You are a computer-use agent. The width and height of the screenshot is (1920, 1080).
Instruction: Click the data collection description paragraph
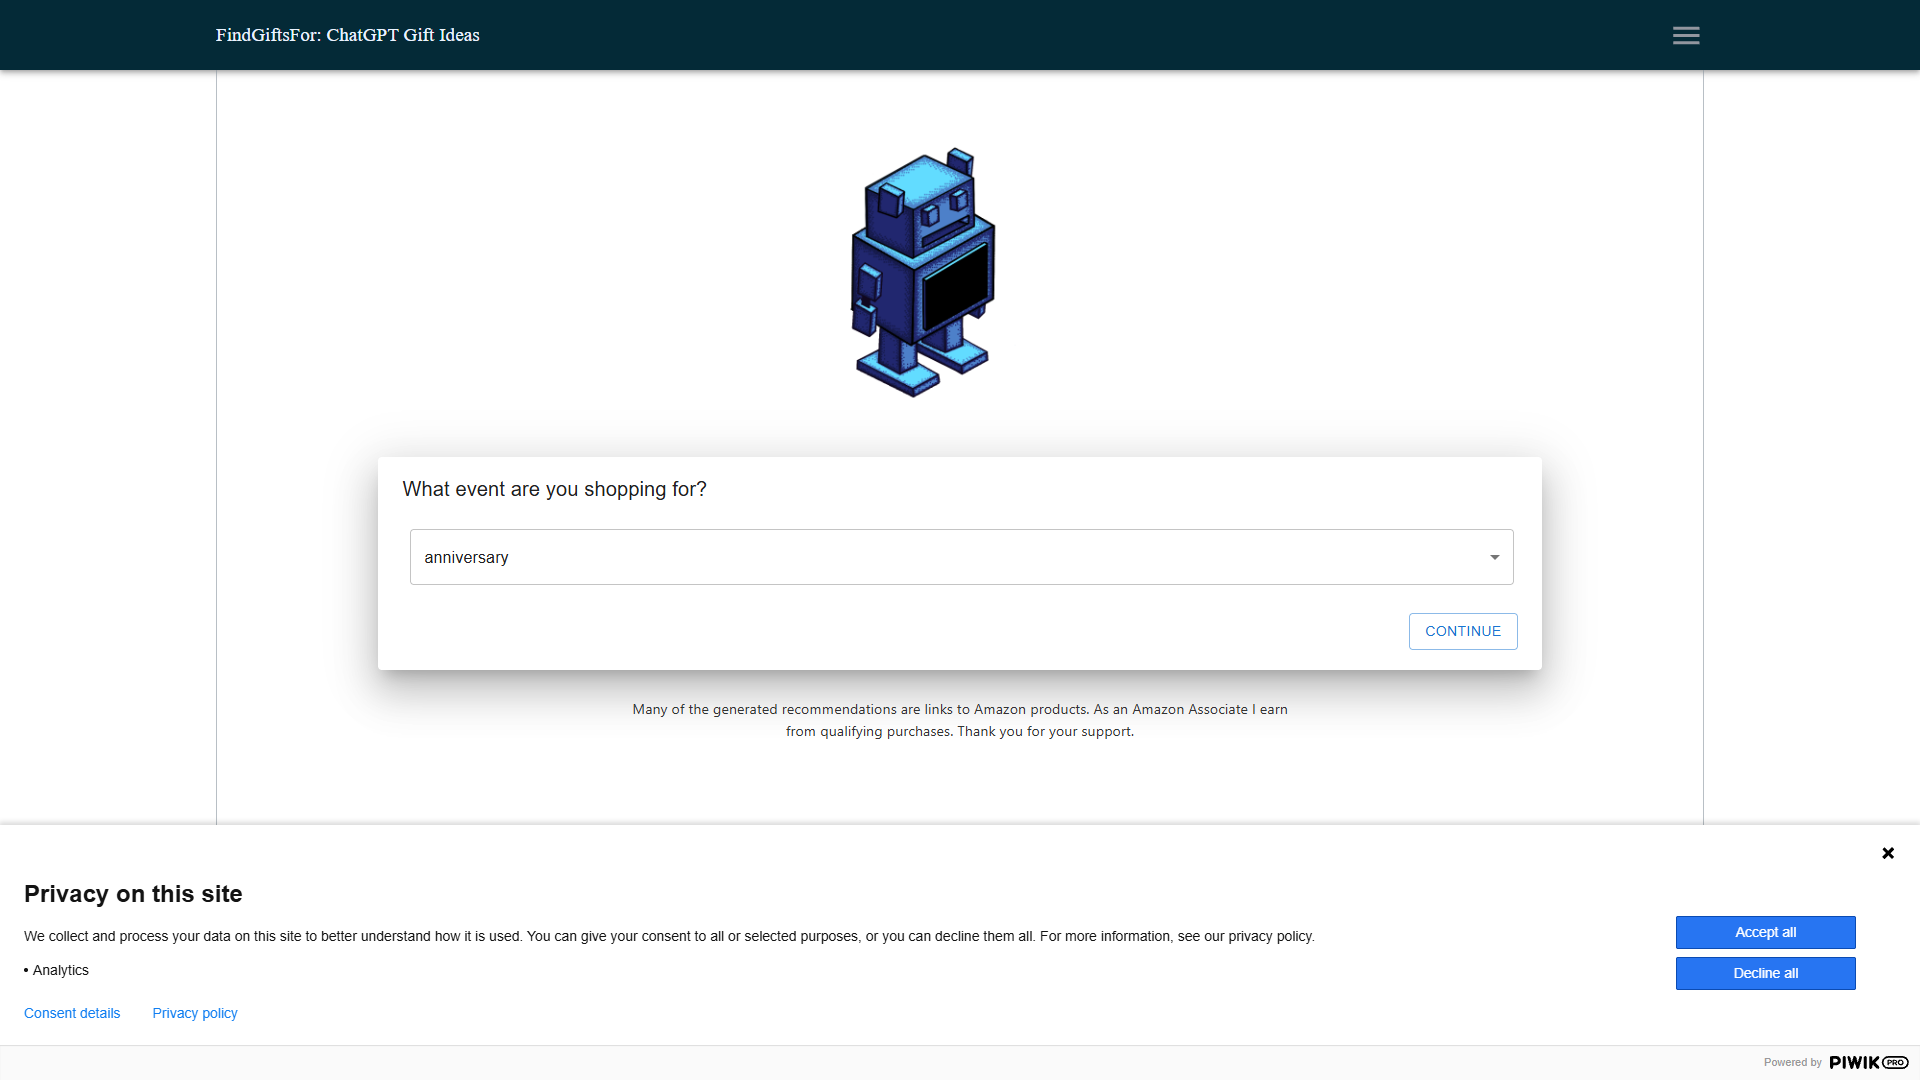pyautogui.click(x=669, y=936)
